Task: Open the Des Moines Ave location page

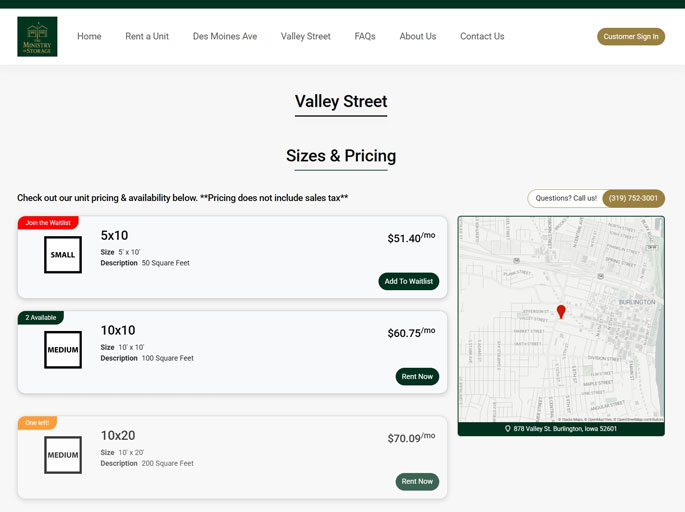Action: tap(225, 37)
